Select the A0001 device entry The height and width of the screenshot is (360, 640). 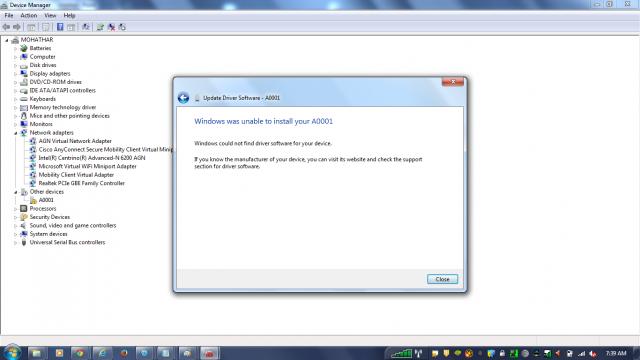pos(46,200)
